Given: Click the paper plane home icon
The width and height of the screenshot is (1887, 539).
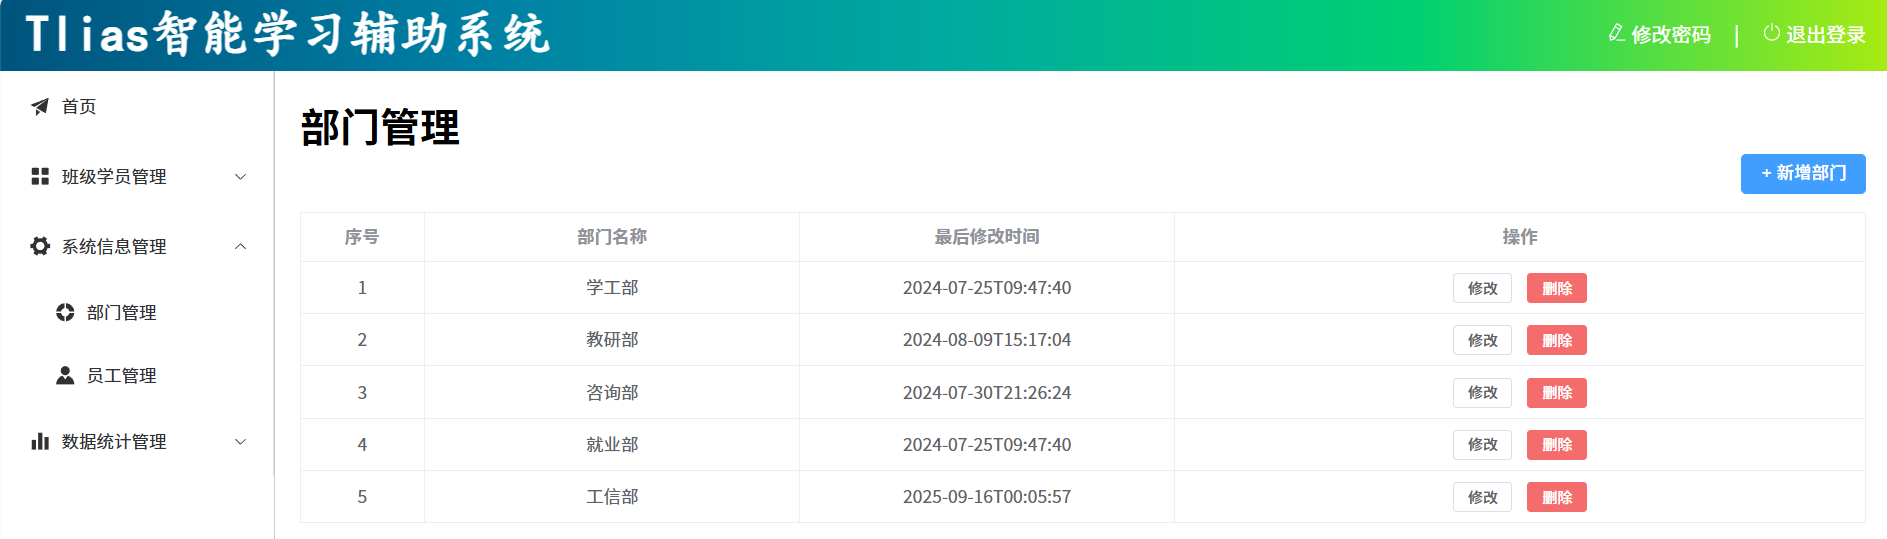Looking at the screenshot, I should tap(40, 107).
